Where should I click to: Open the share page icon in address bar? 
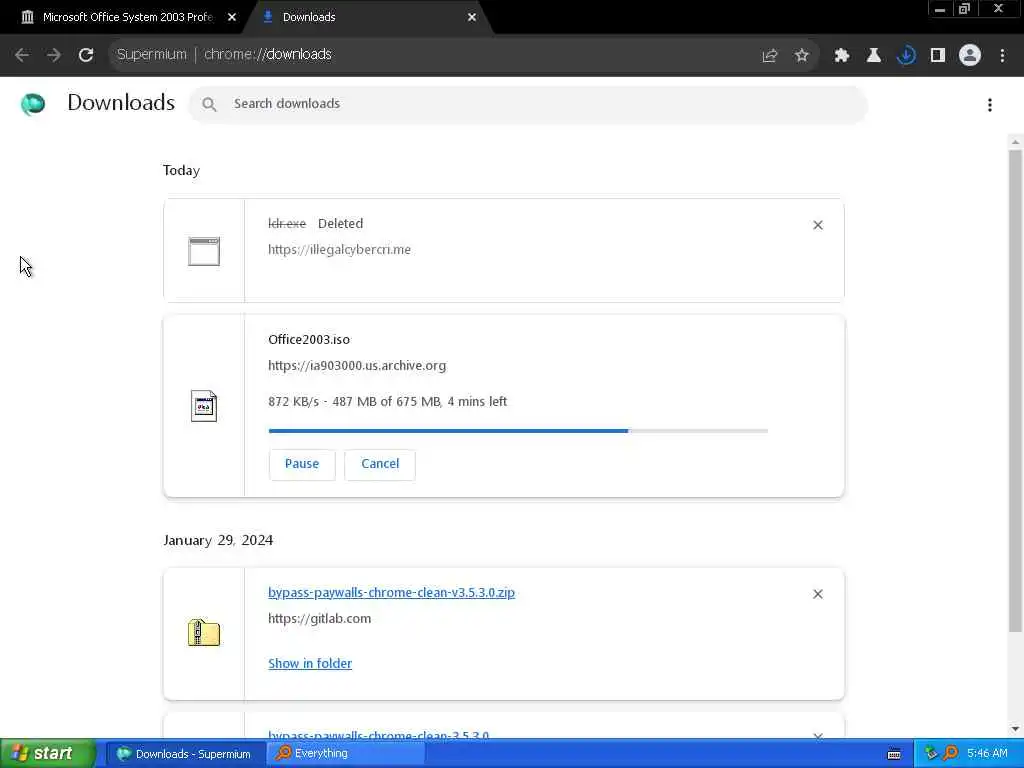769,56
